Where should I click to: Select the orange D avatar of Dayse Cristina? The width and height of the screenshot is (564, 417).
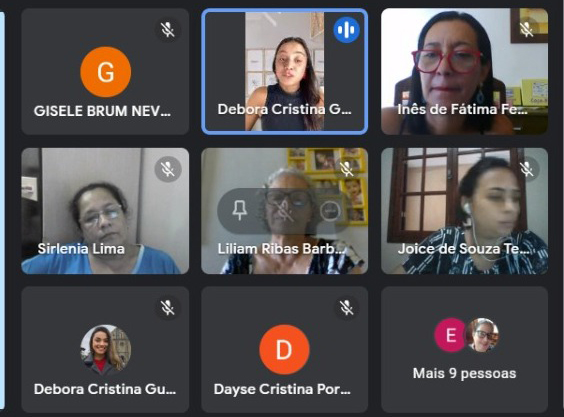click(284, 350)
